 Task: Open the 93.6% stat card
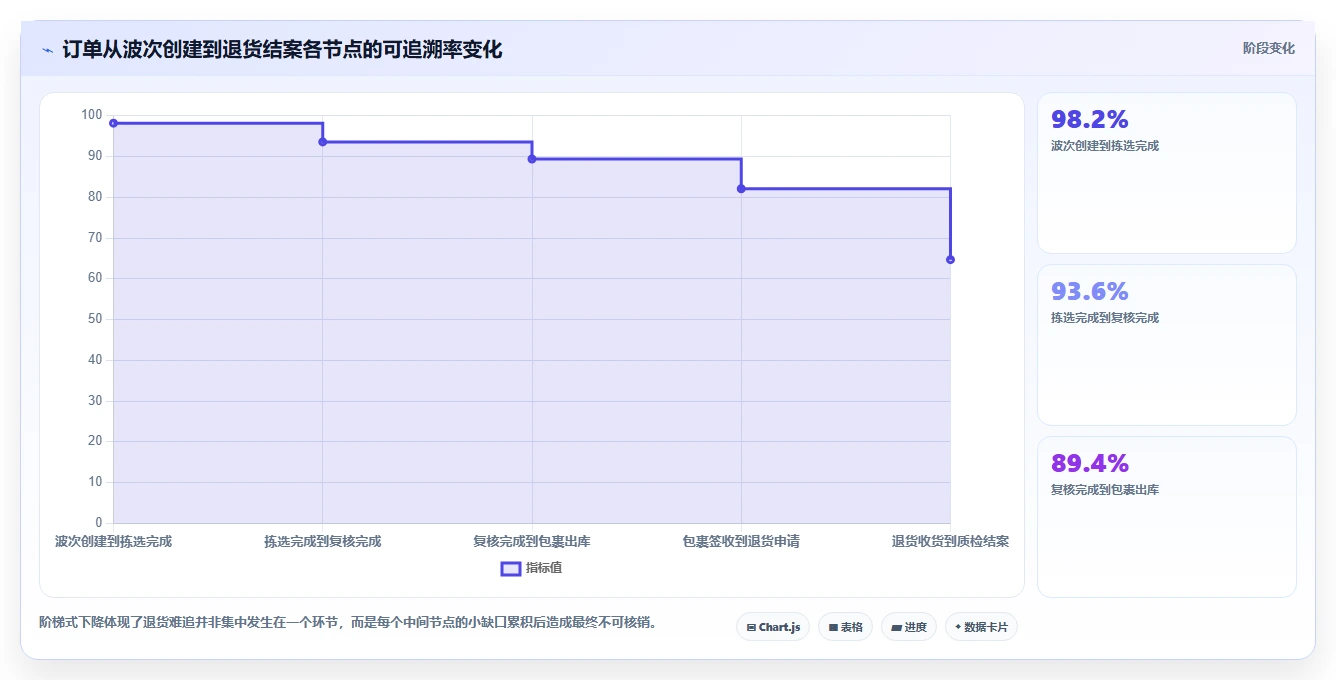[1167, 345]
